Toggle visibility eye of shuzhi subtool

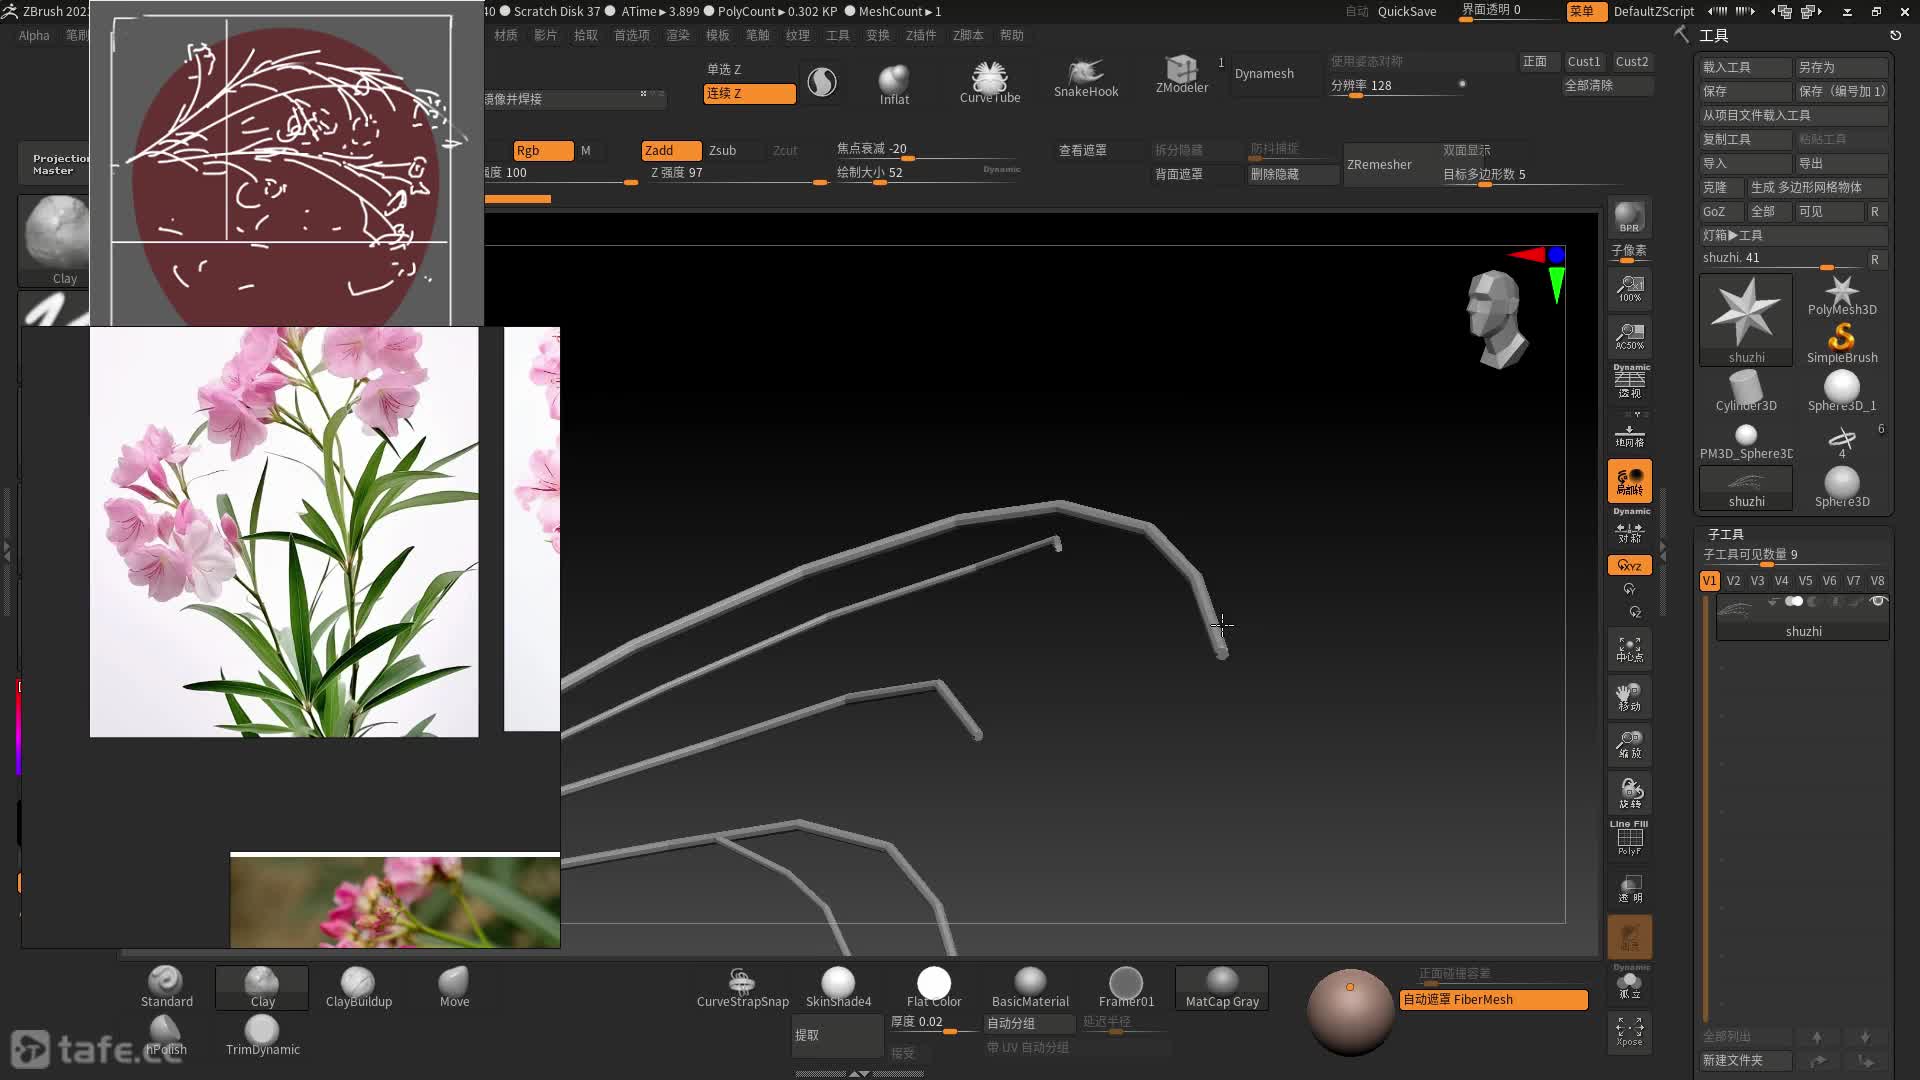click(1877, 601)
